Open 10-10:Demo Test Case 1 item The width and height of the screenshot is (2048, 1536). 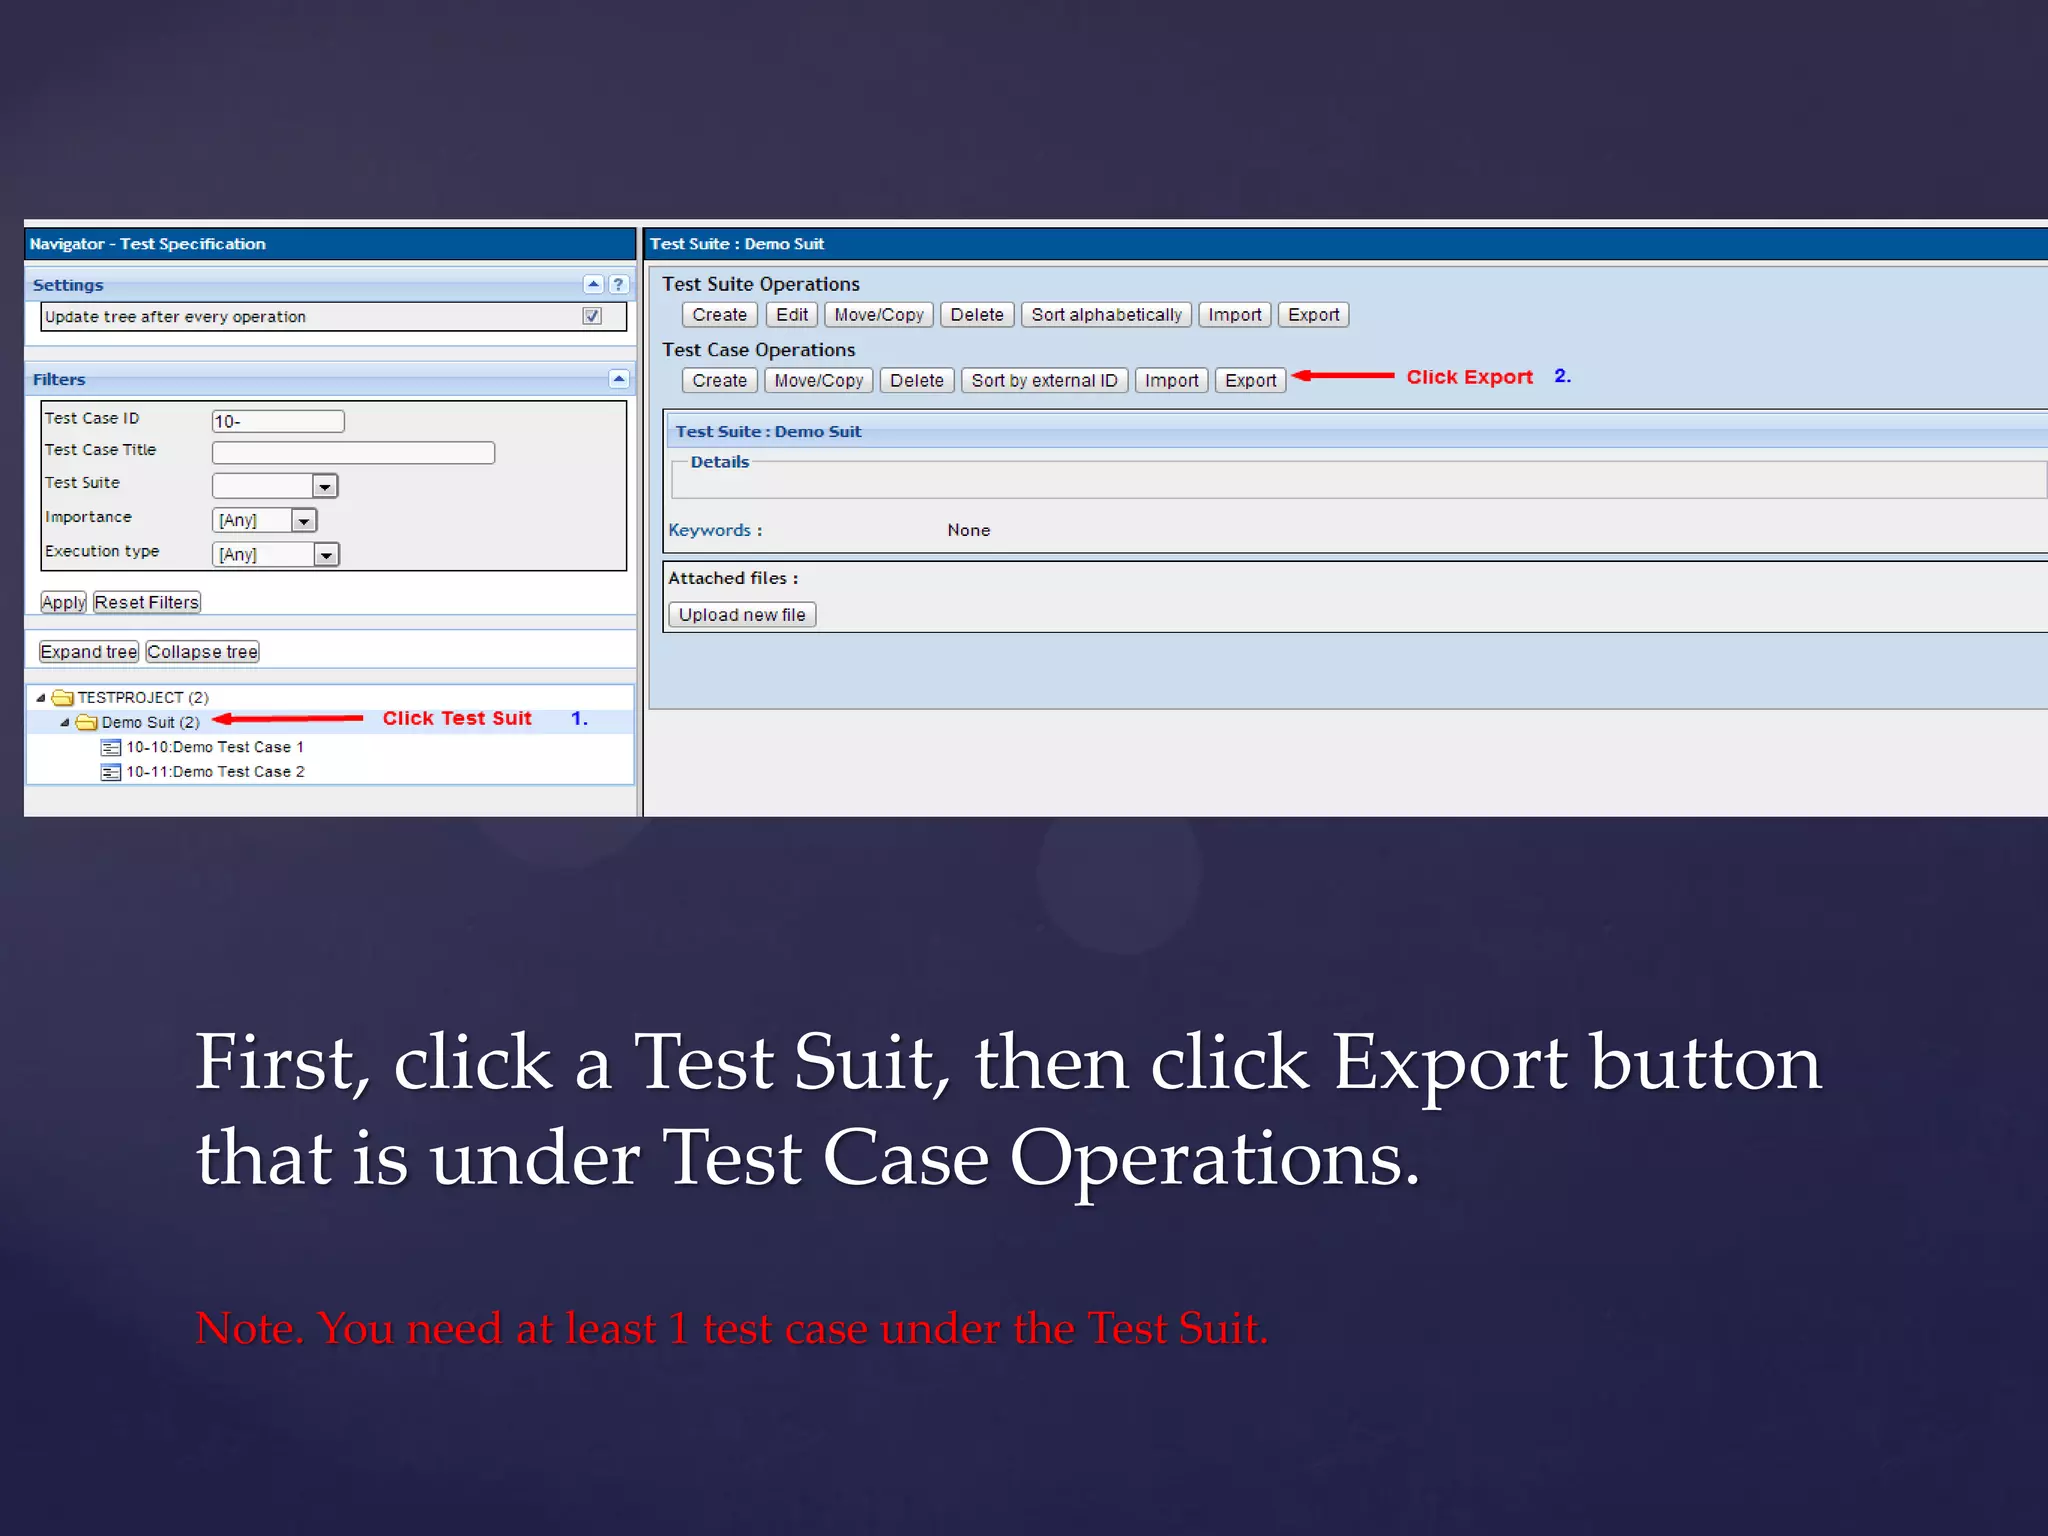tap(214, 747)
